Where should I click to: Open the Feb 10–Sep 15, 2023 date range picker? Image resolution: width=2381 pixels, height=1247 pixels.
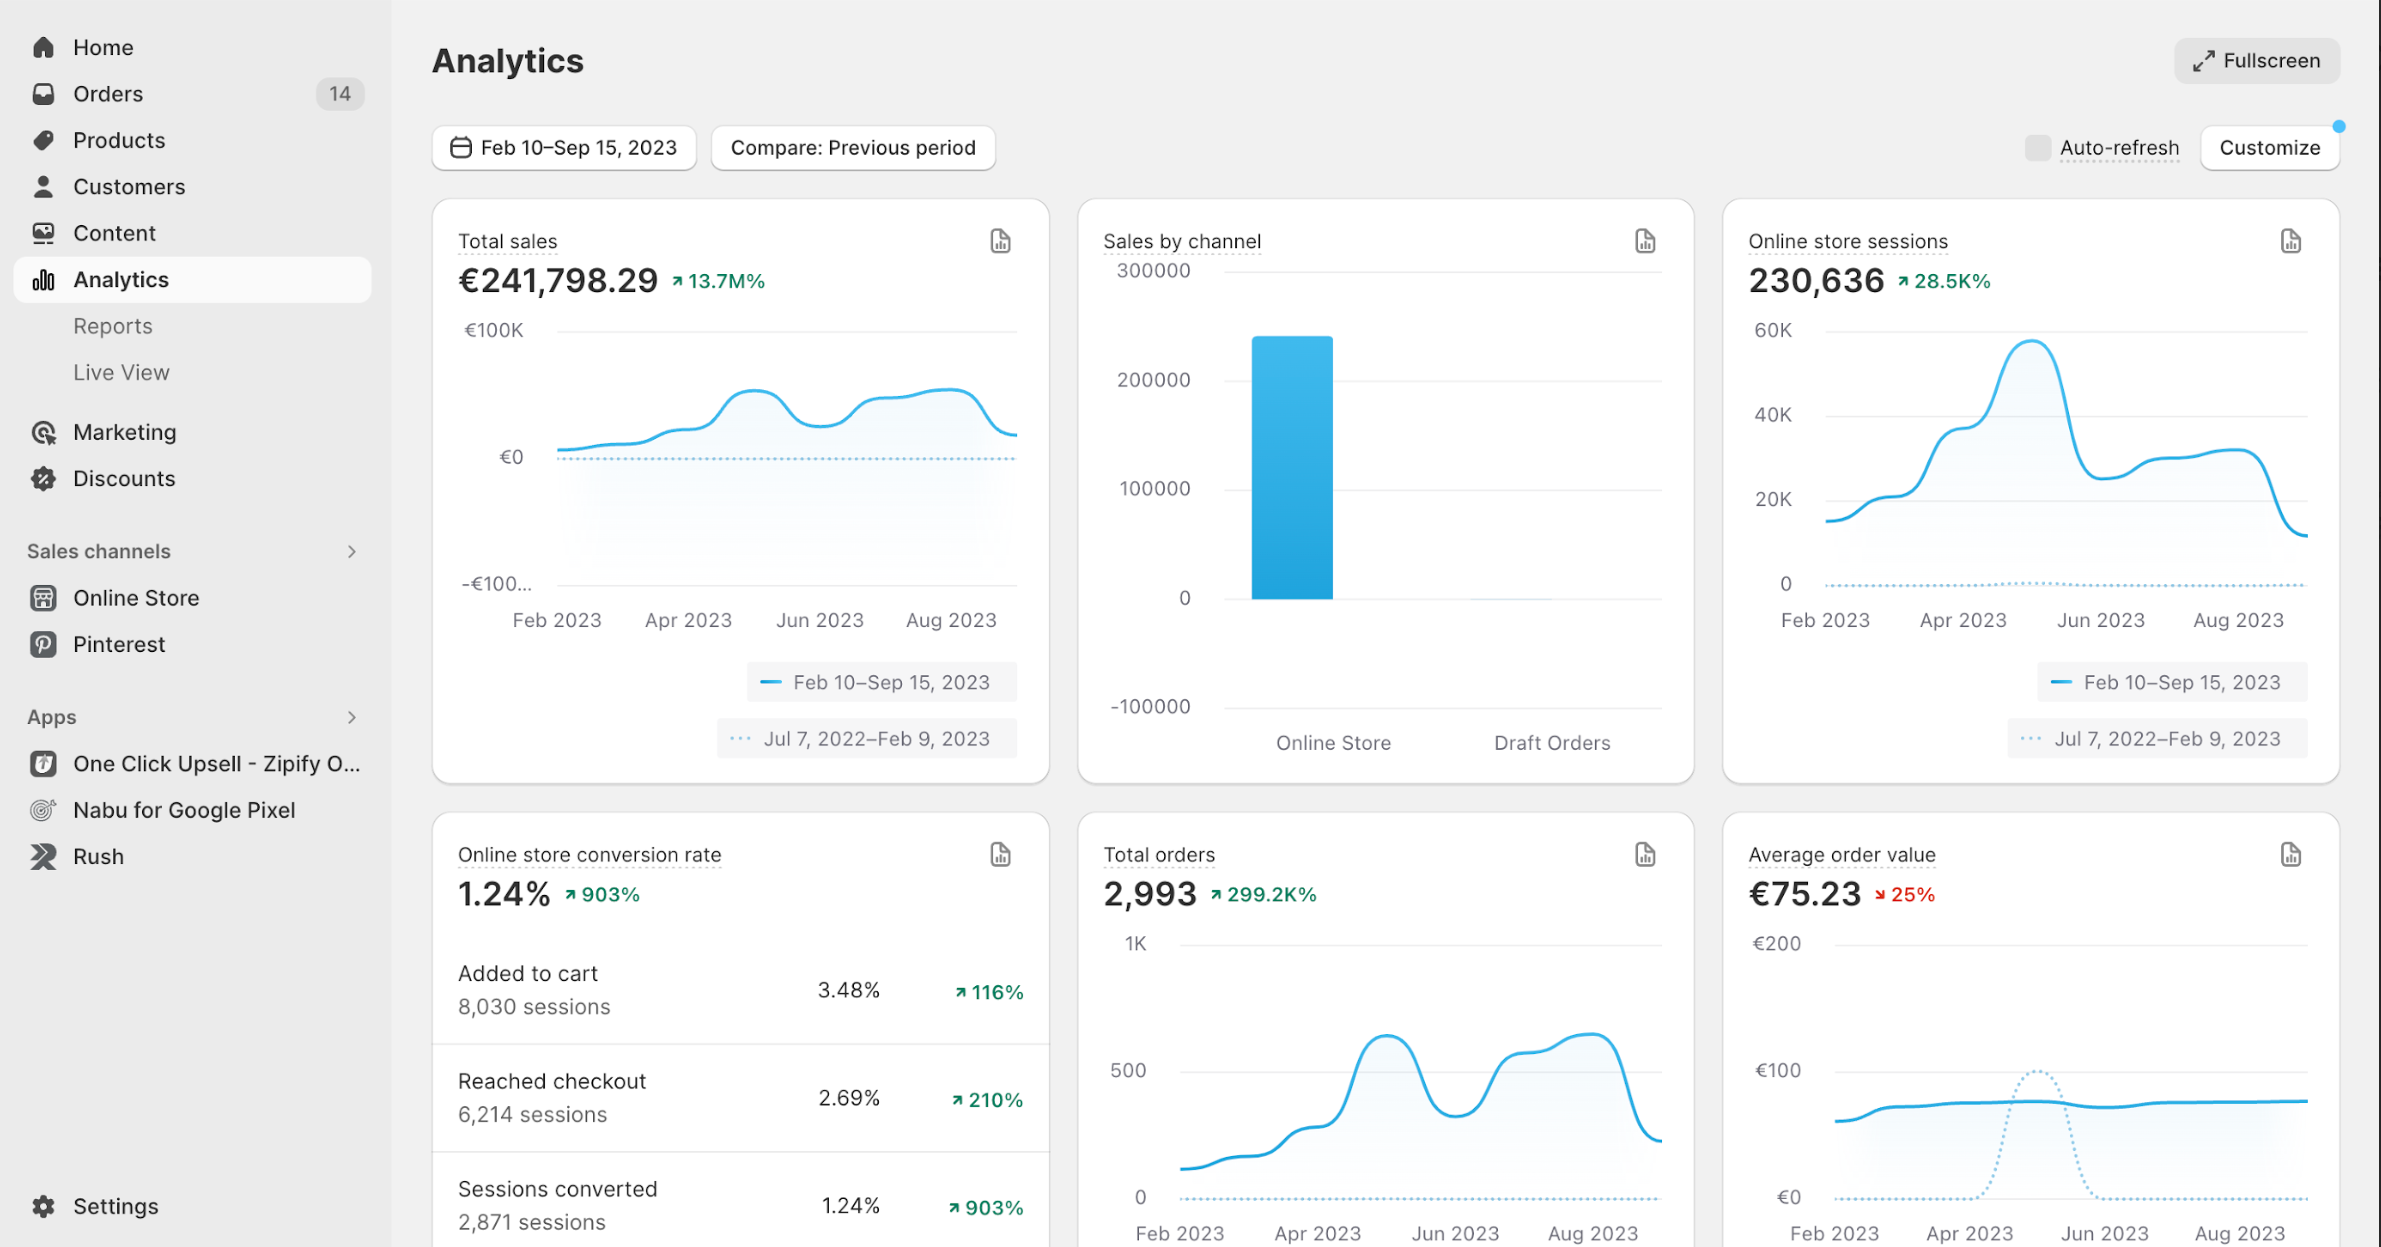pos(564,148)
